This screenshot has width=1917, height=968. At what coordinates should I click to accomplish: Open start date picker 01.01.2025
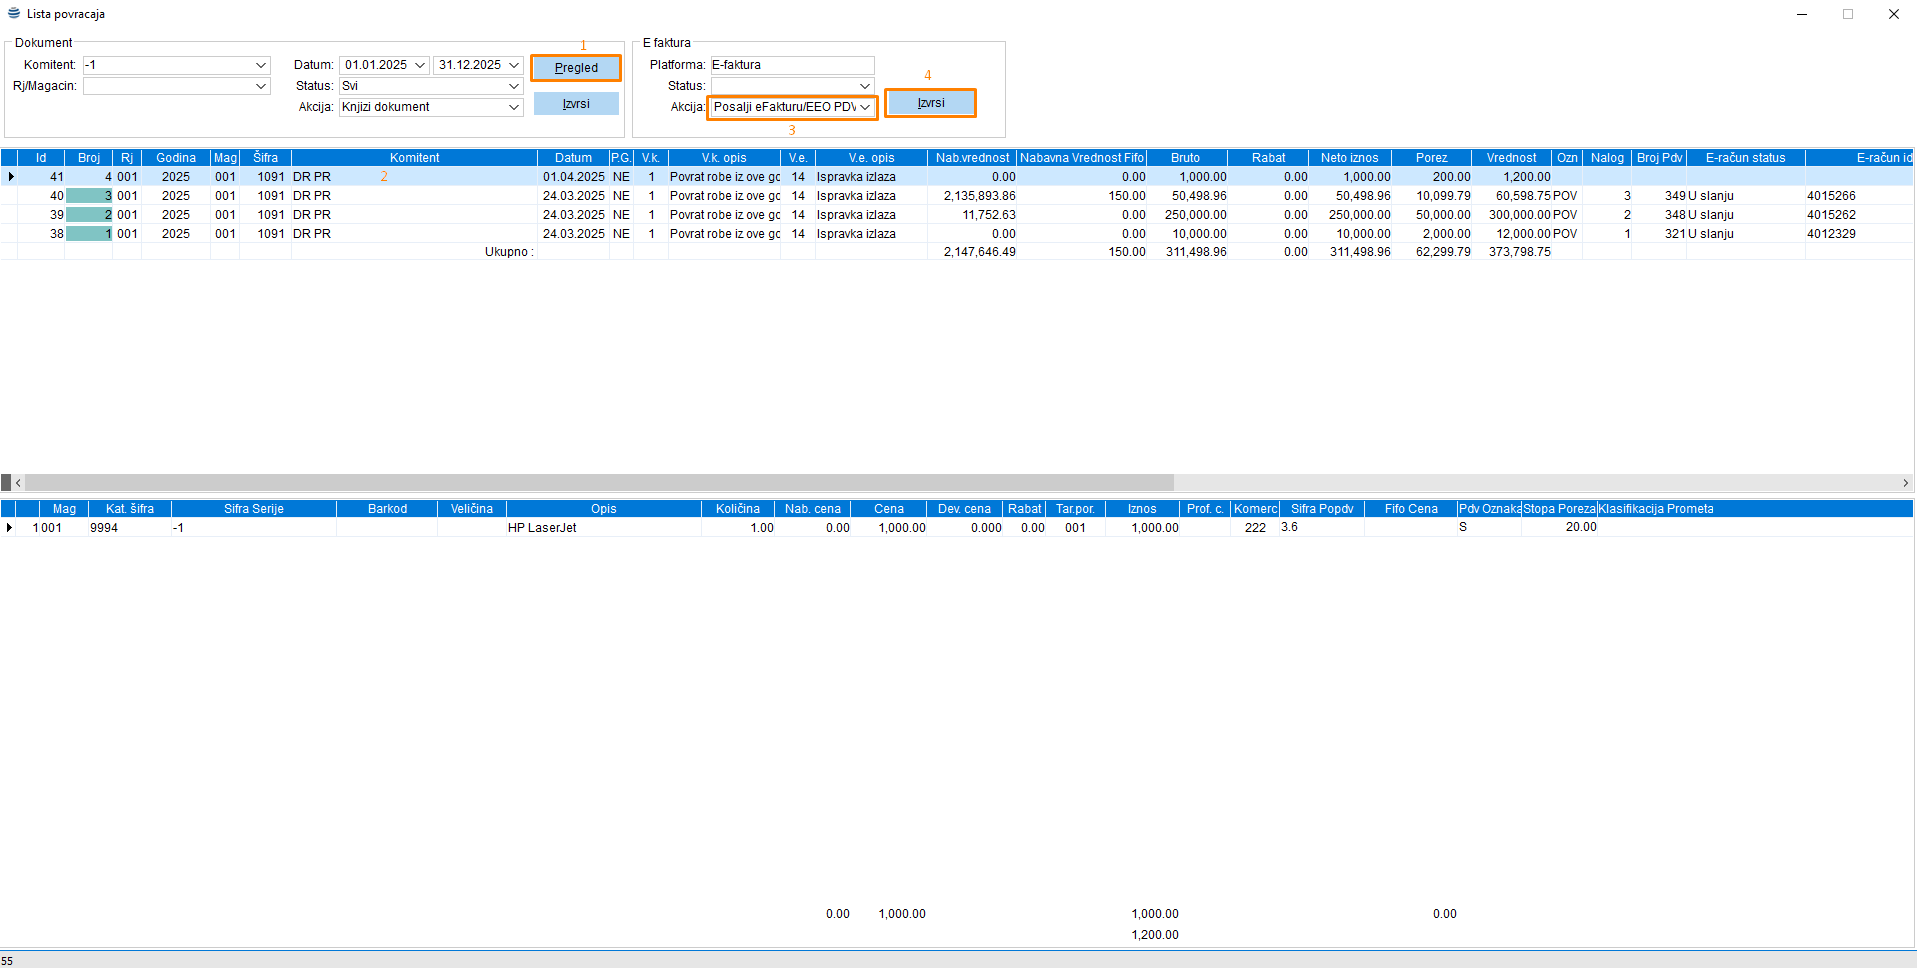pyautogui.click(x=420, y=65)
